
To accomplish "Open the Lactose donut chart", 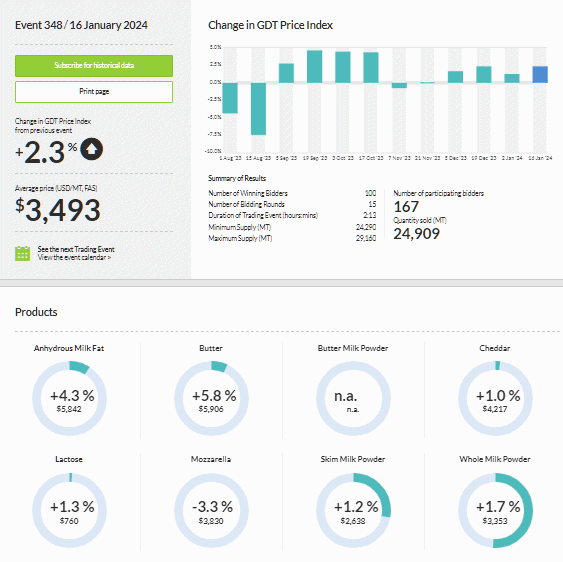I will pyautogui.click(x=69, y=510).
